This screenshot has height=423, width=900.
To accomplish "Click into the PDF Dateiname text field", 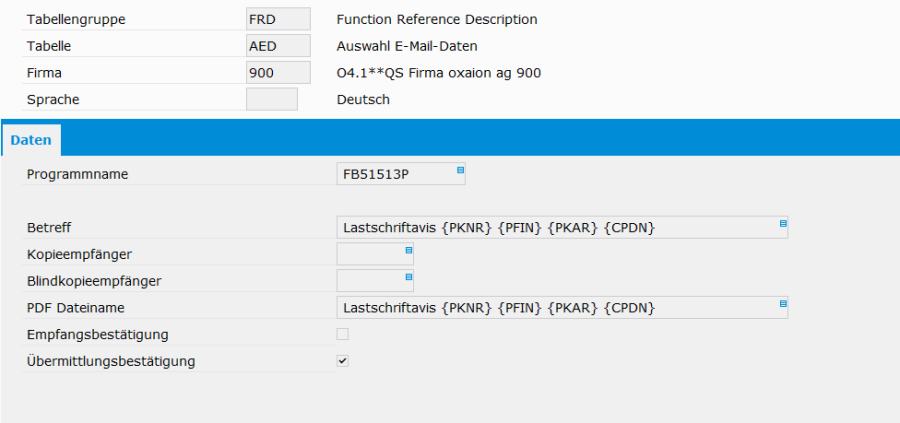I will pyautogui.click(x=555, y=308).
